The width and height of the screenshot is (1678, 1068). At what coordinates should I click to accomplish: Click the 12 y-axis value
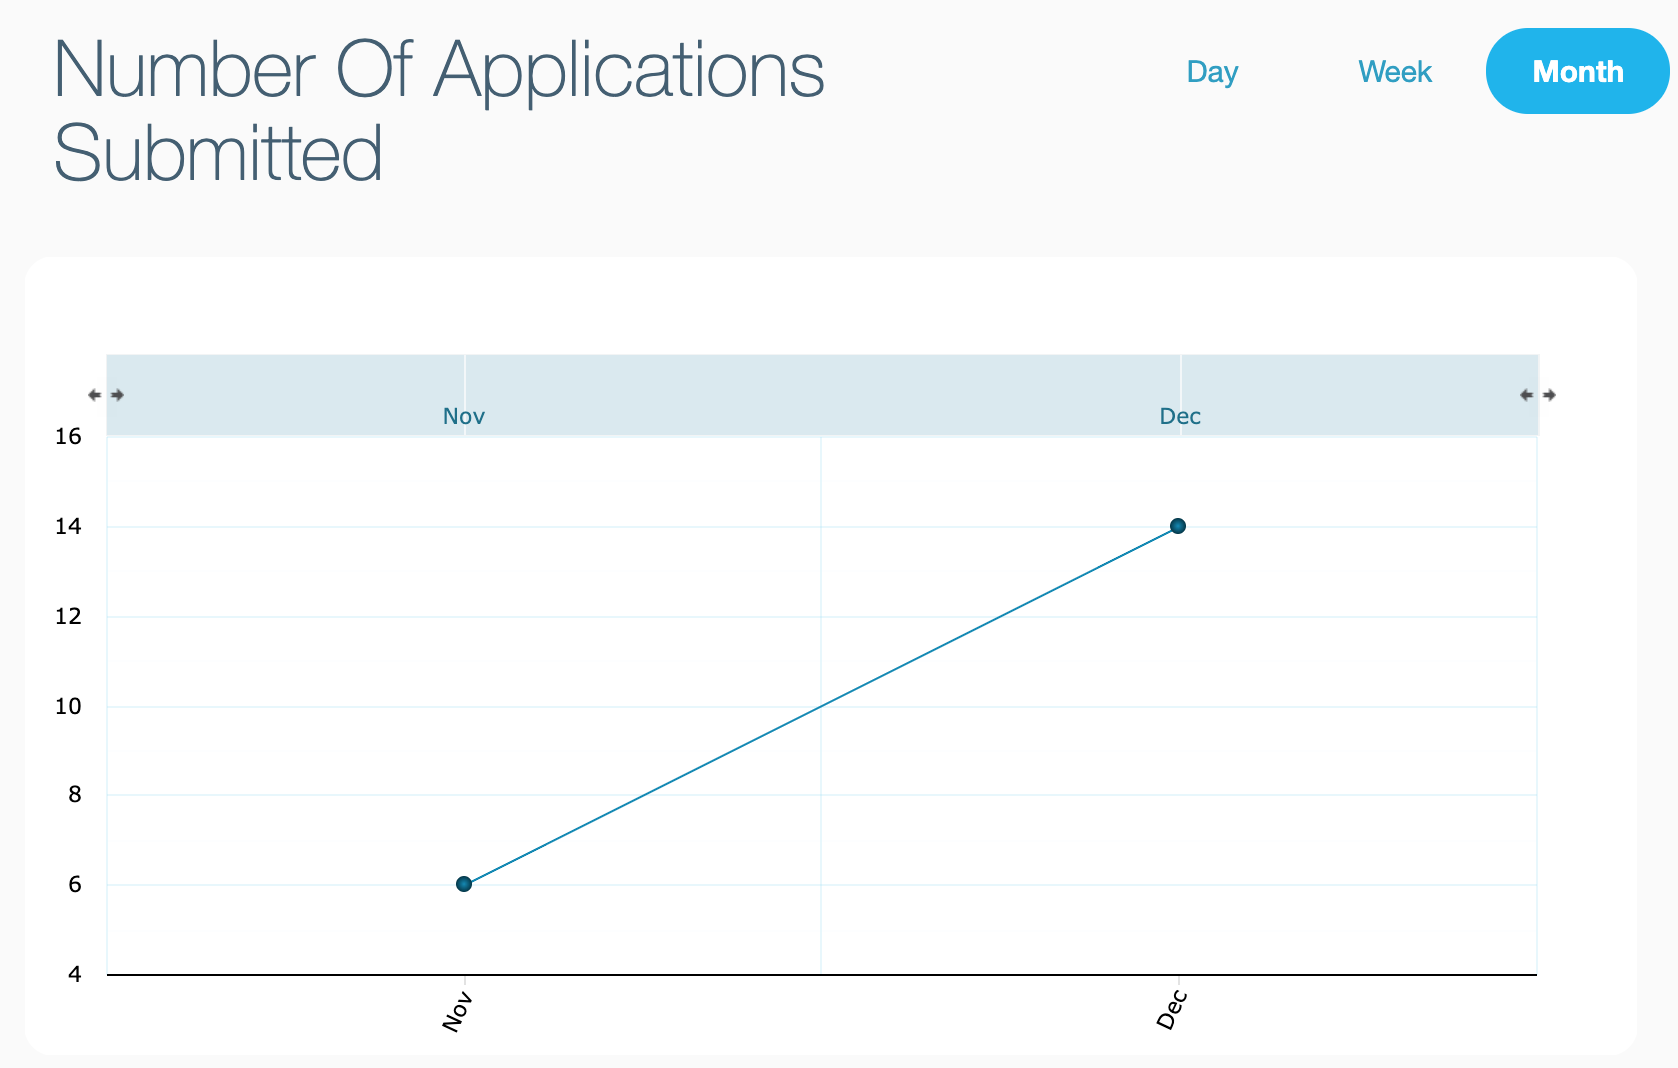(68, 617)
